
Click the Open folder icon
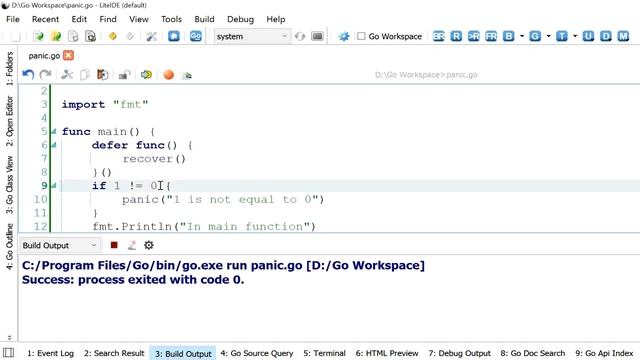click(56, 36)
